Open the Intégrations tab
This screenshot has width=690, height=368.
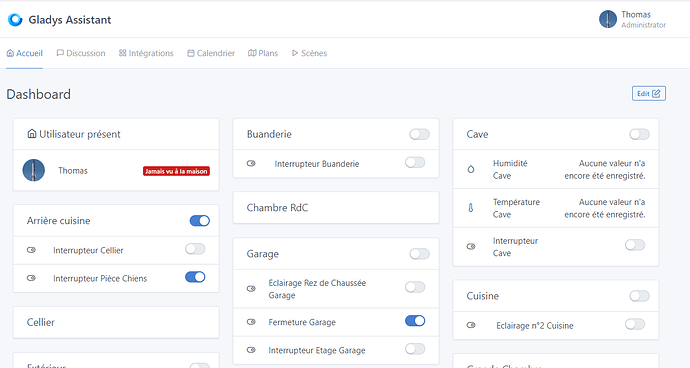tap(146, 53)
